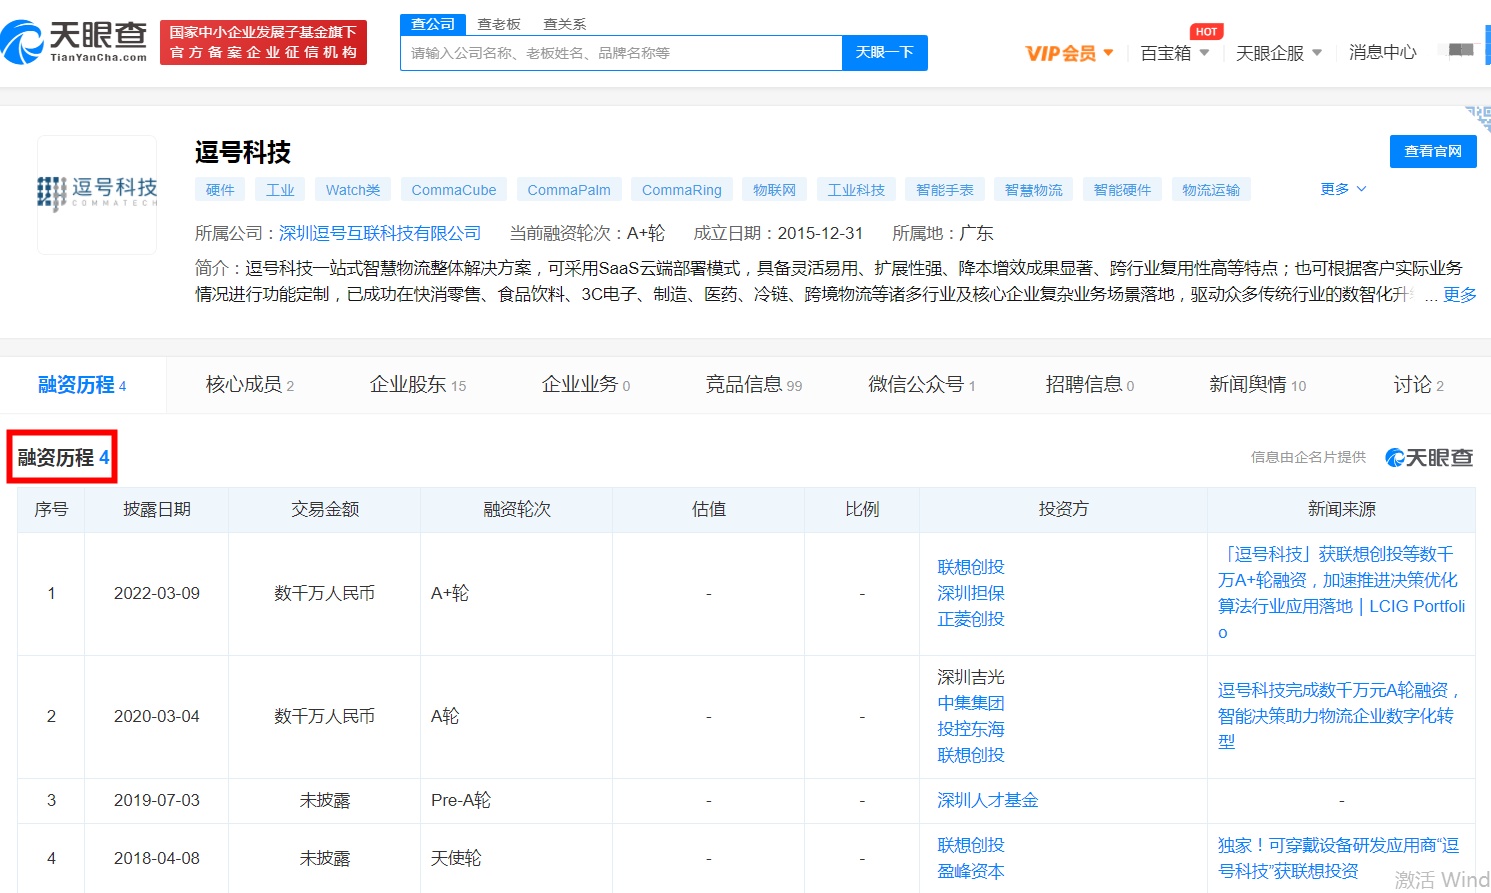The height and width of the screenshot is (893, 1491).
Task: Expand full company intro via 更多 link
Action: click(x=1459, y=294)
